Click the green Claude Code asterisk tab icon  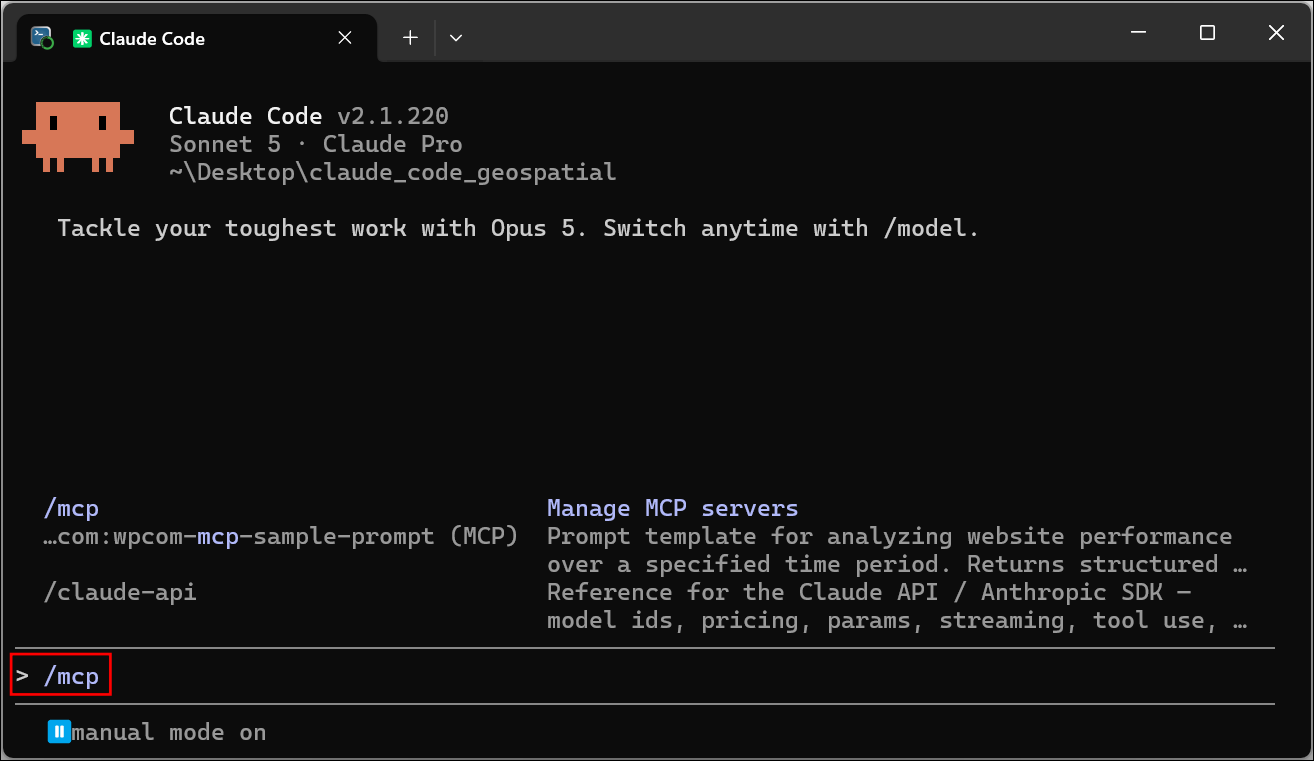coord(81,38)
